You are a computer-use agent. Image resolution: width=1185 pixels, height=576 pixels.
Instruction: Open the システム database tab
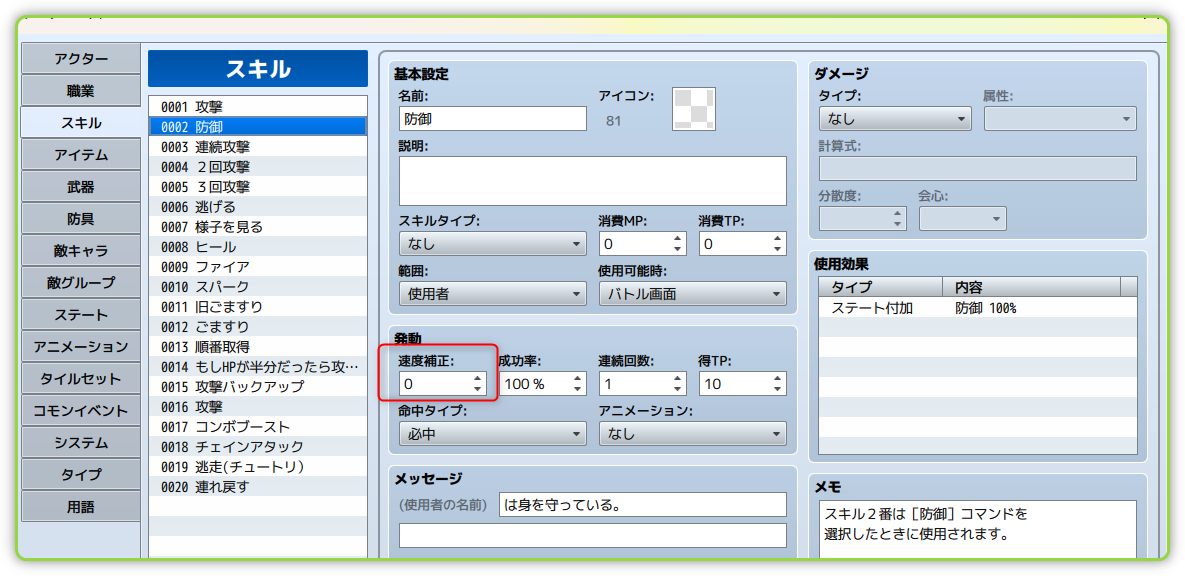(81, 443)
